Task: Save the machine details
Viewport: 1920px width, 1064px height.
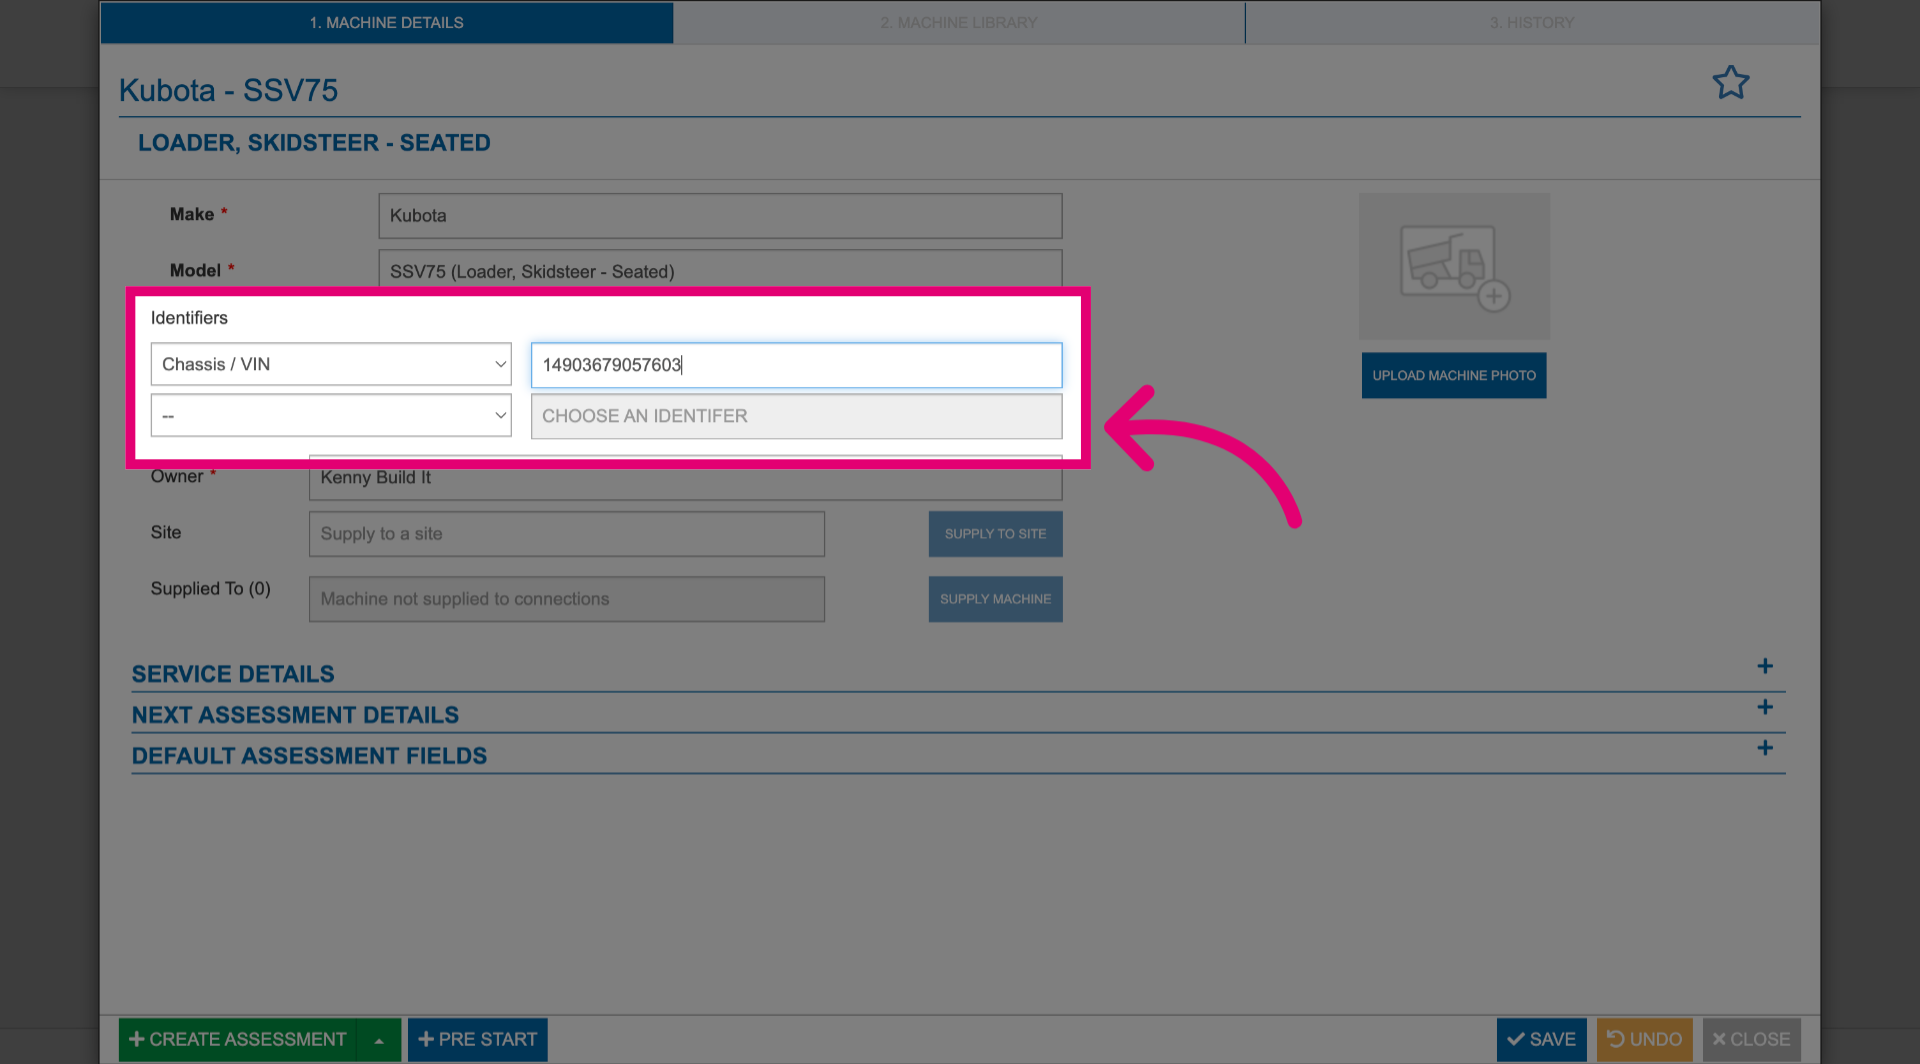Action: point(1542,1040)
